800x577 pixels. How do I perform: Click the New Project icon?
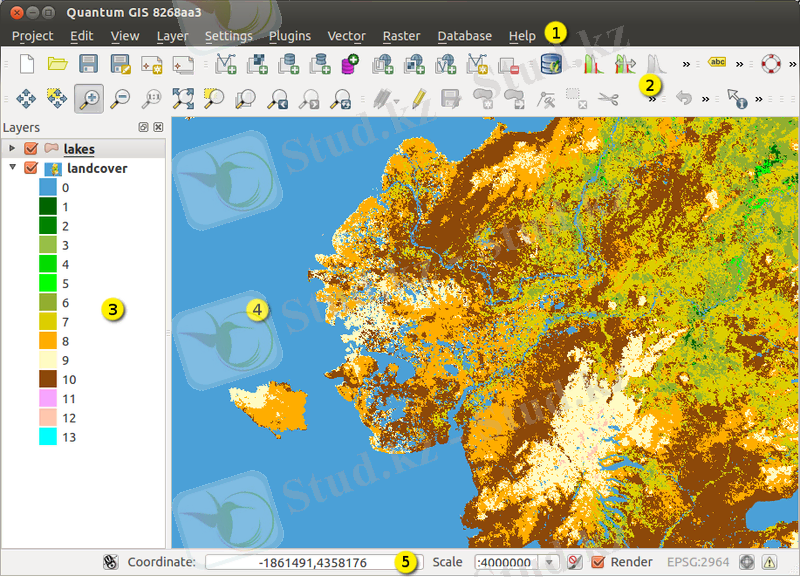point(27,65)
